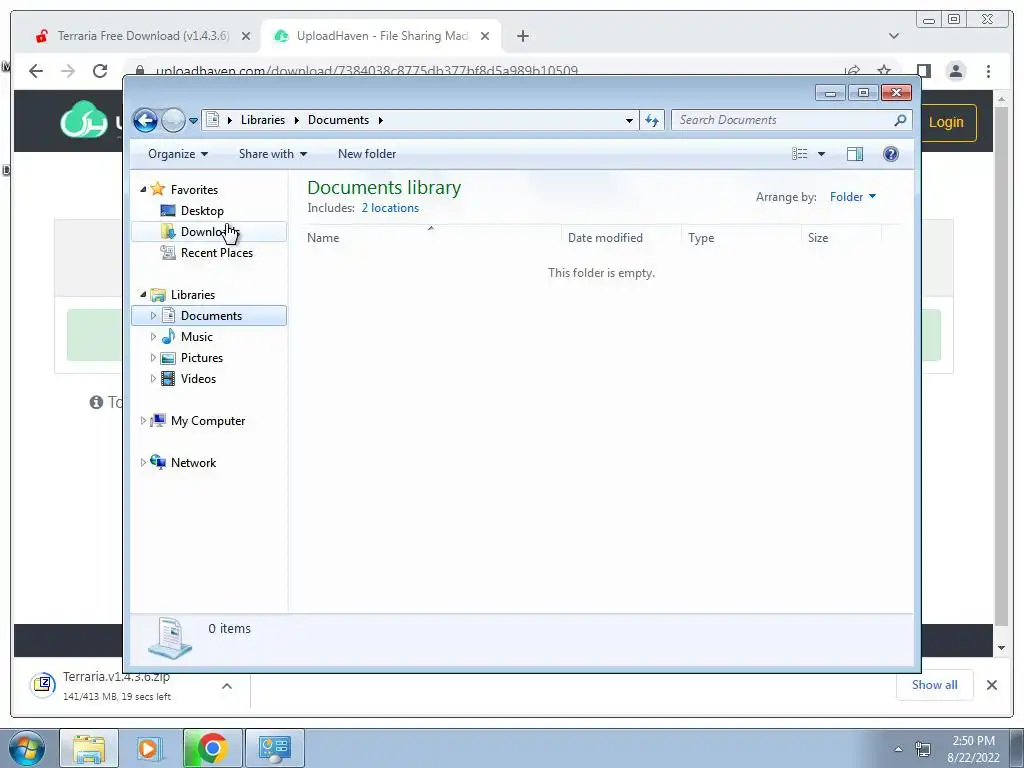
Task: Collapse the Favorites group
Action: 143,189
